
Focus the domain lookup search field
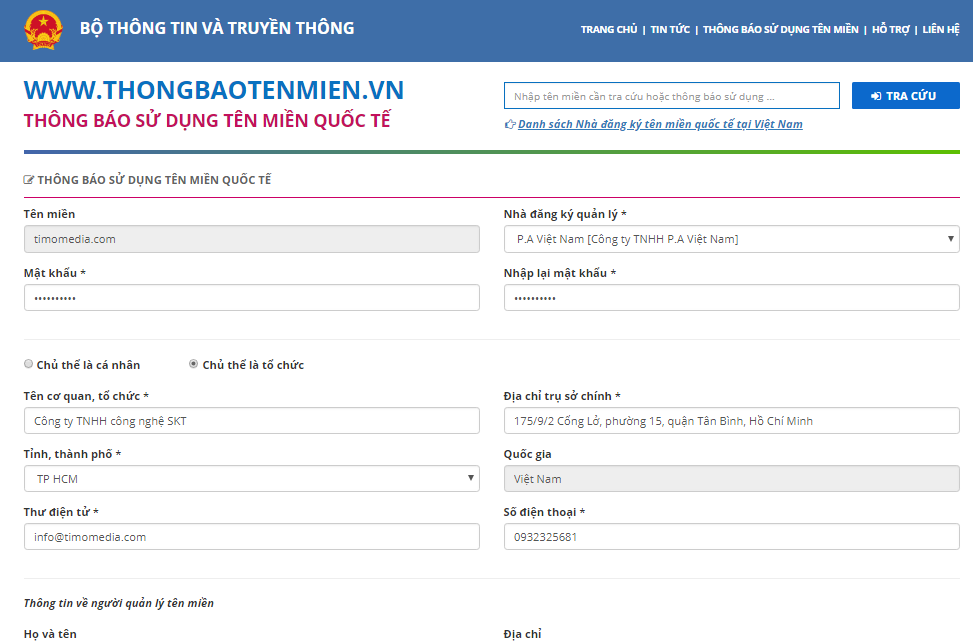[x=671, y=96]
